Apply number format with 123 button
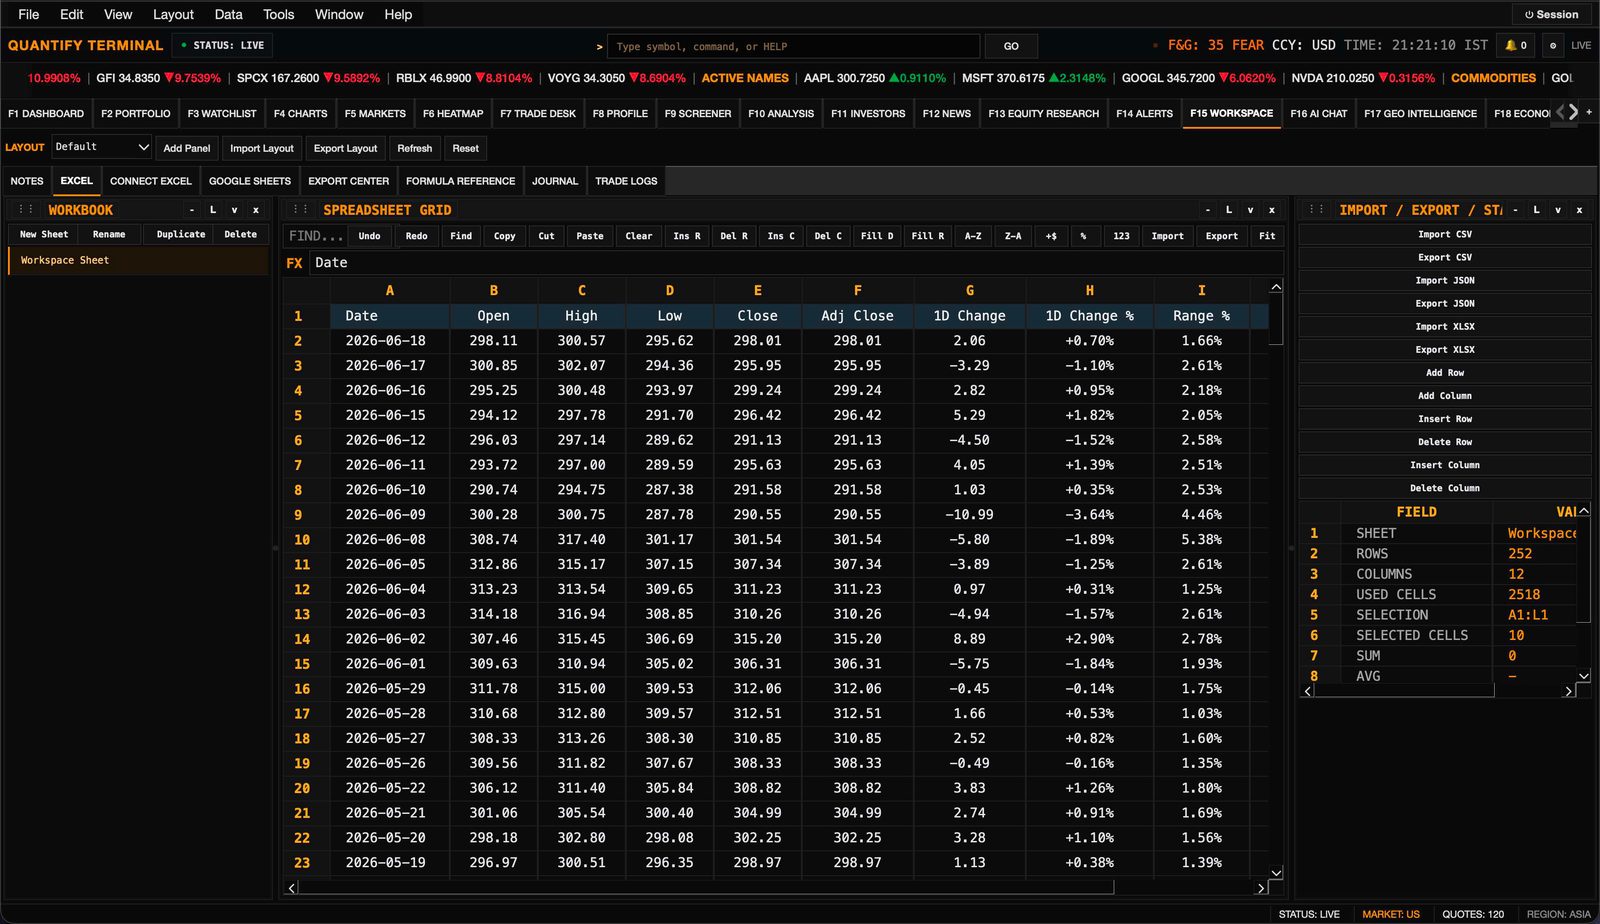This screenshot has width=1600, height=924. (1121, 236)
